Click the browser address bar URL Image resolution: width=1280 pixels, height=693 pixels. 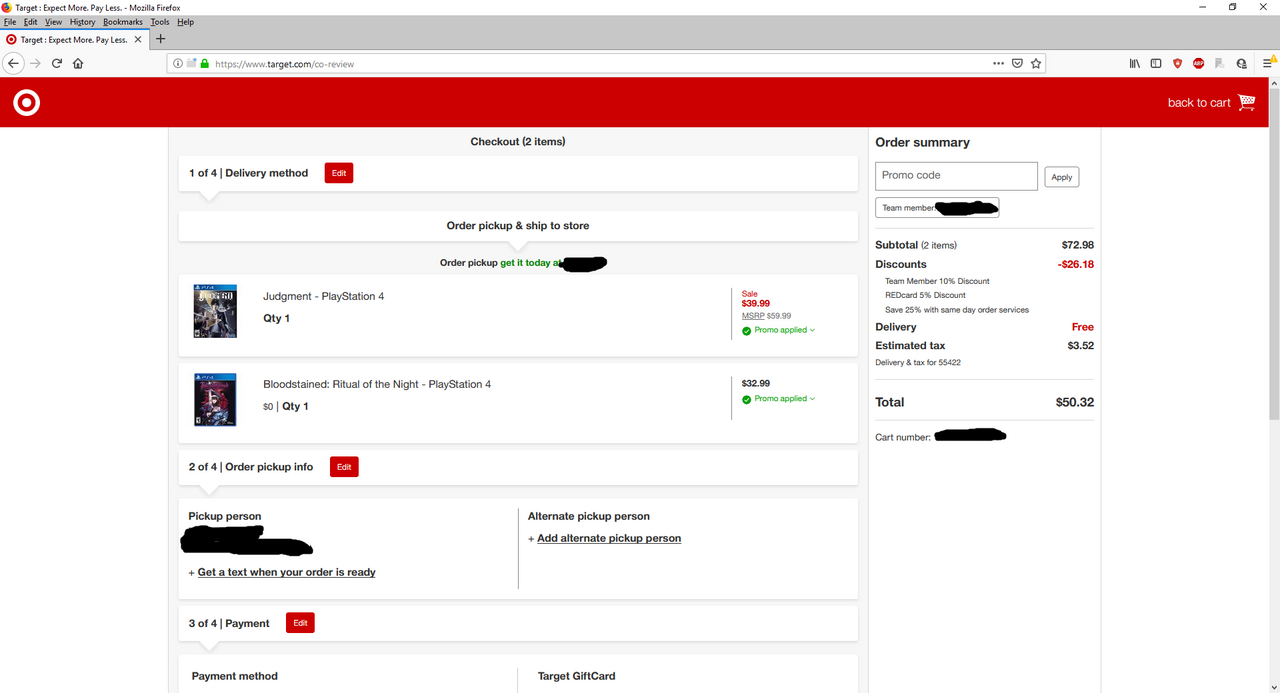[284, 63]
